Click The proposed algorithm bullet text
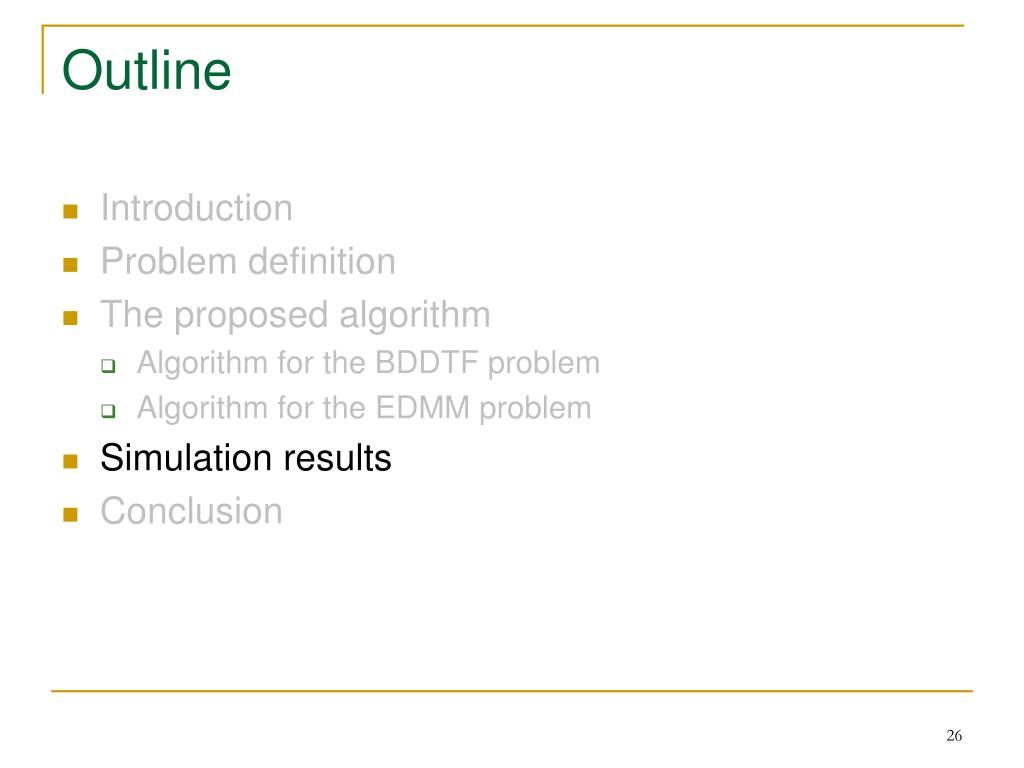 295,315
